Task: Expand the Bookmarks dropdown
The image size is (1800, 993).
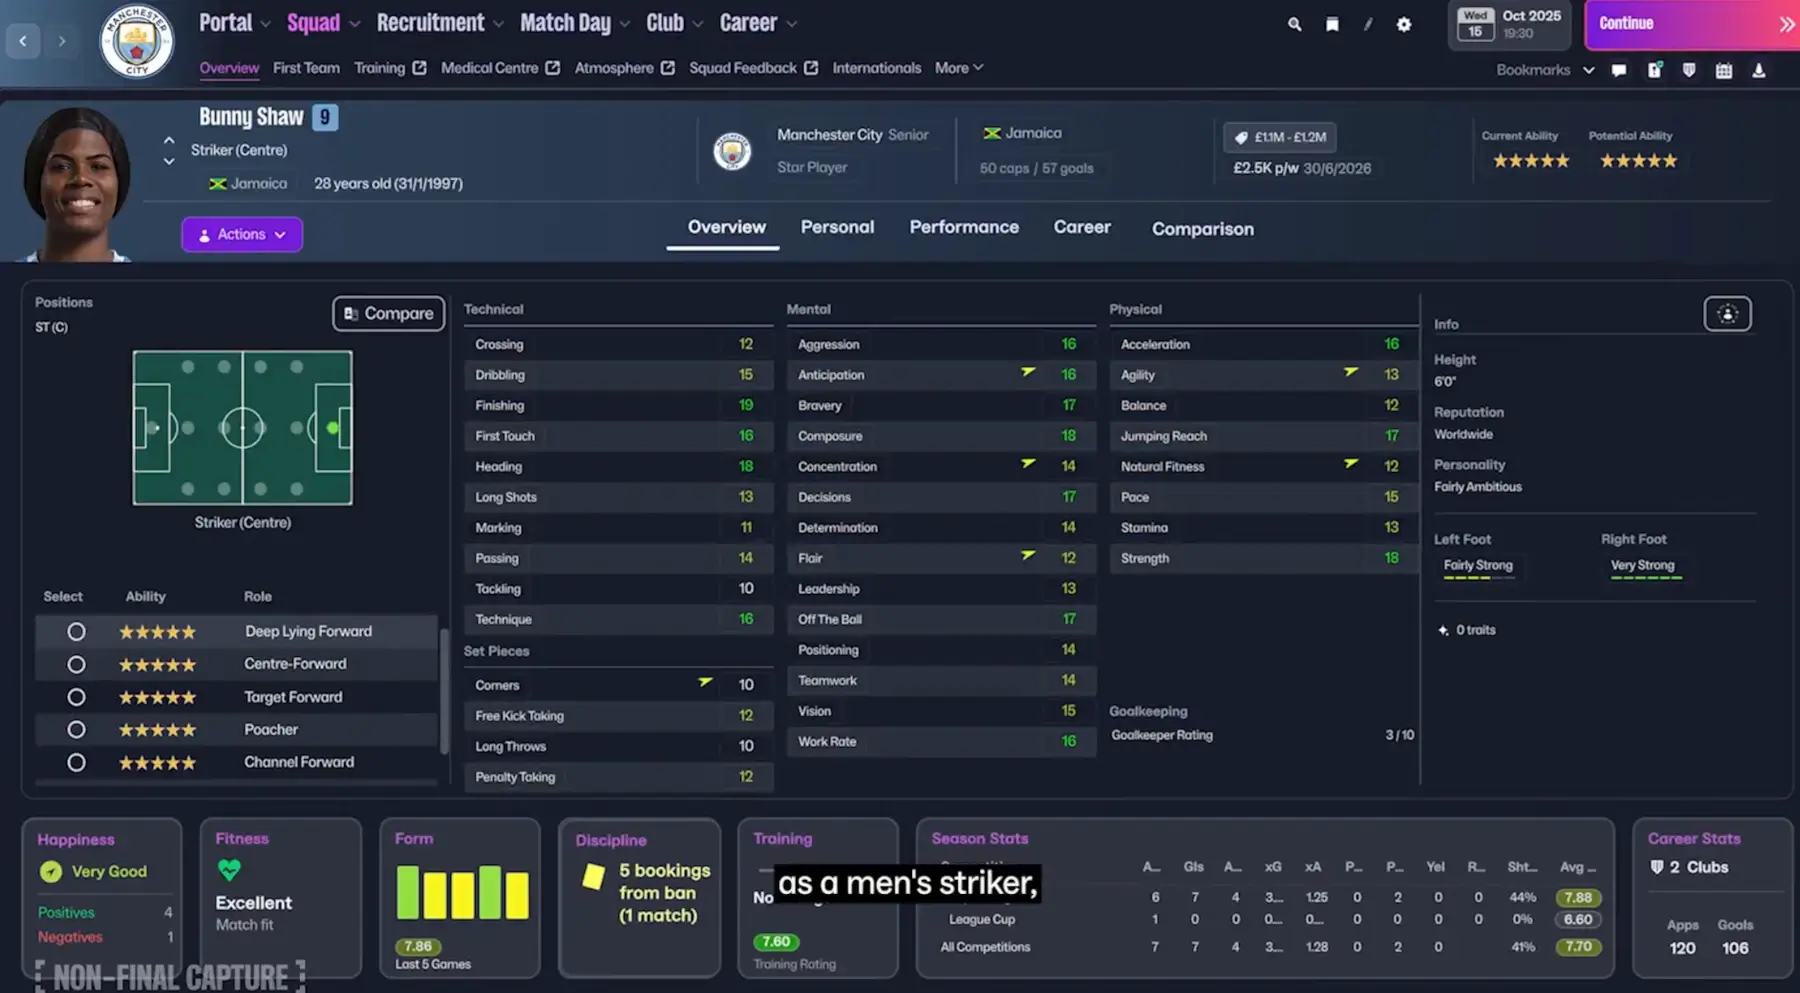Action: 1545,70
